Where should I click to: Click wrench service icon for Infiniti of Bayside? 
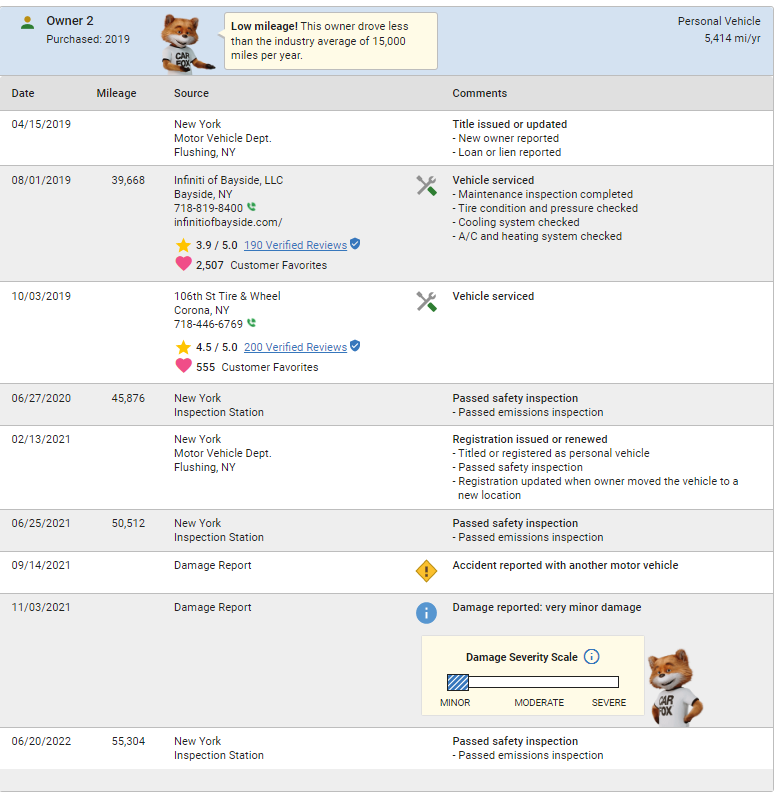pyautogui.click(x=426, y=185)
